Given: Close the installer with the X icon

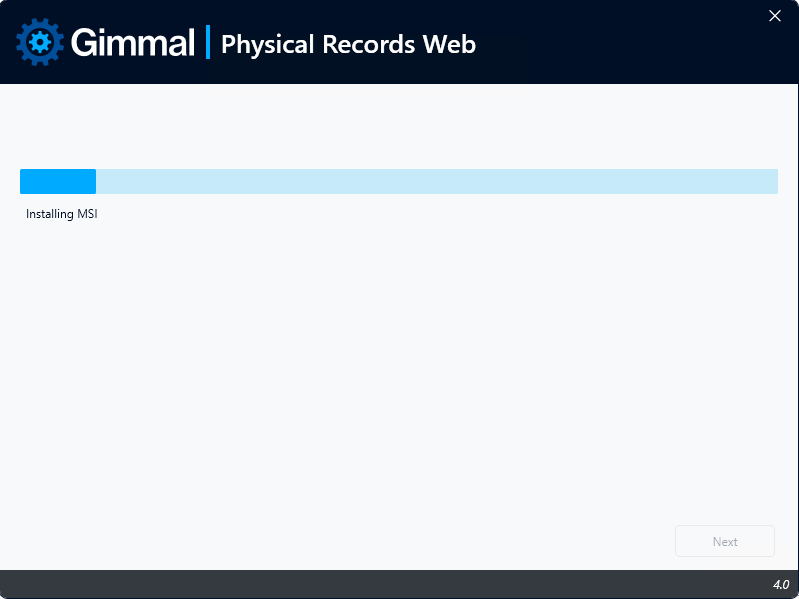Looking at the screenshot, I should [775, 16].
